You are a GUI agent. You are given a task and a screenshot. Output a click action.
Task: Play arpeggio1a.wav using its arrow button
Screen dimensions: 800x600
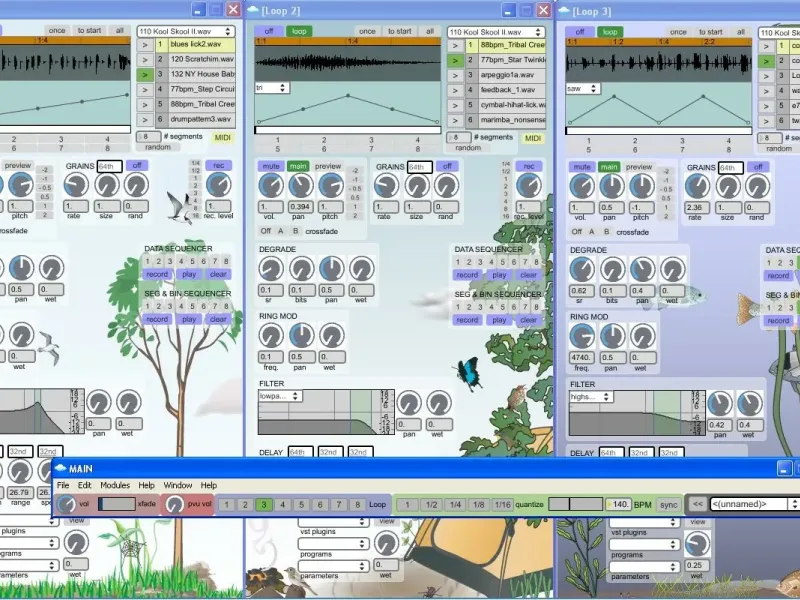click(455, 76)
